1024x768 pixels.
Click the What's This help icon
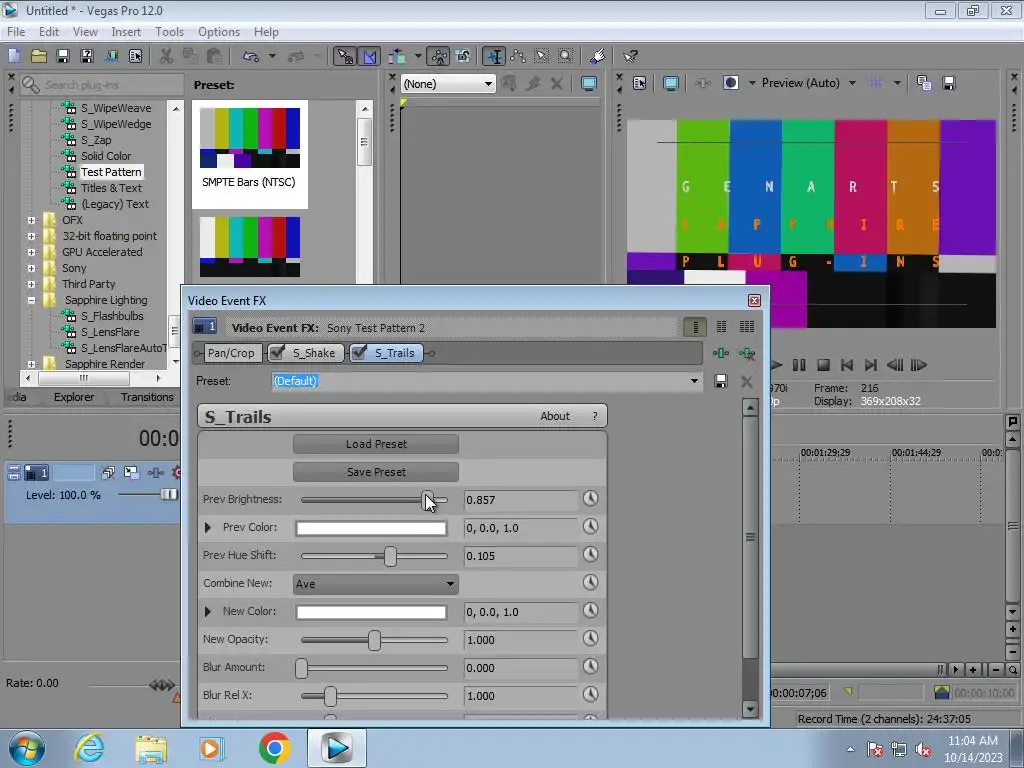tap(630, 56)
